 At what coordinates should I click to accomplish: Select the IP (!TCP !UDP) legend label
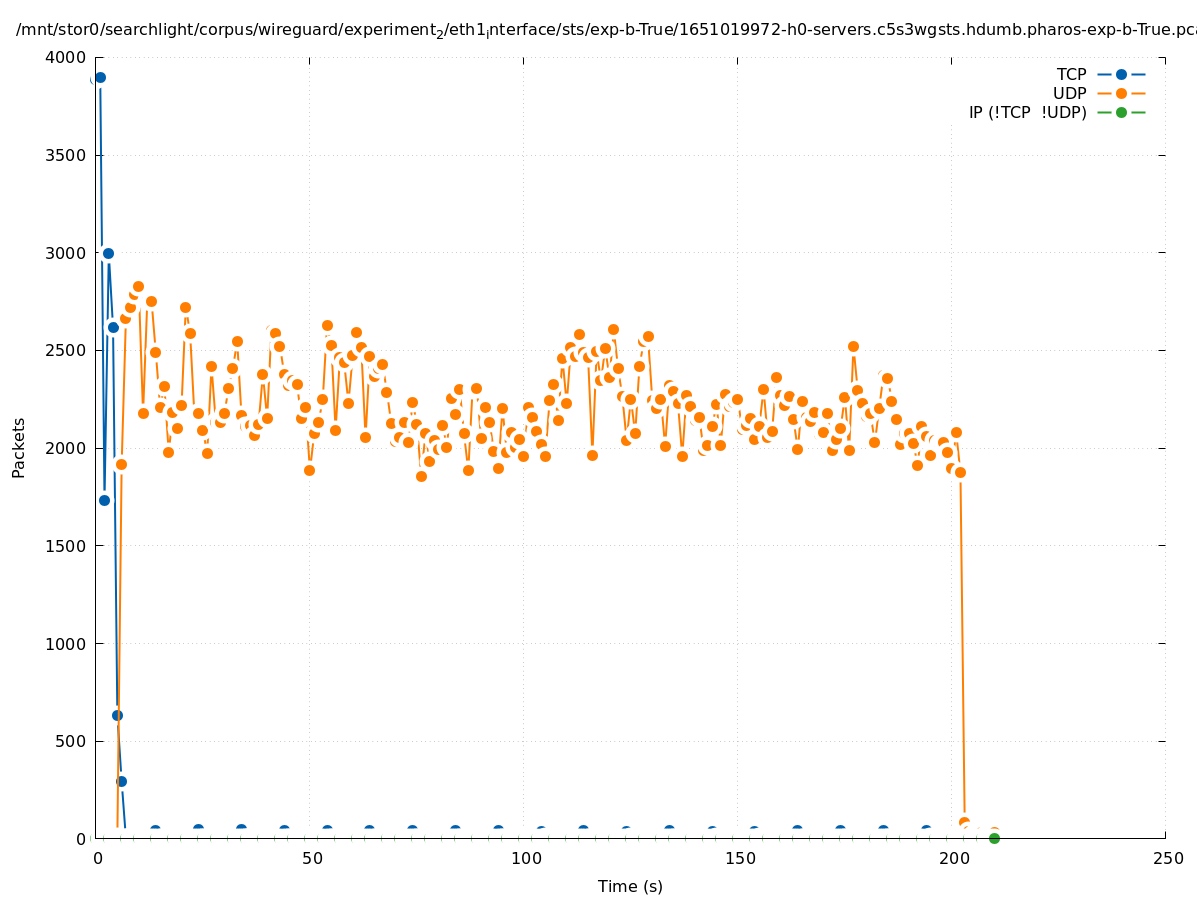pyautogui.click(x=1027, y=112)
